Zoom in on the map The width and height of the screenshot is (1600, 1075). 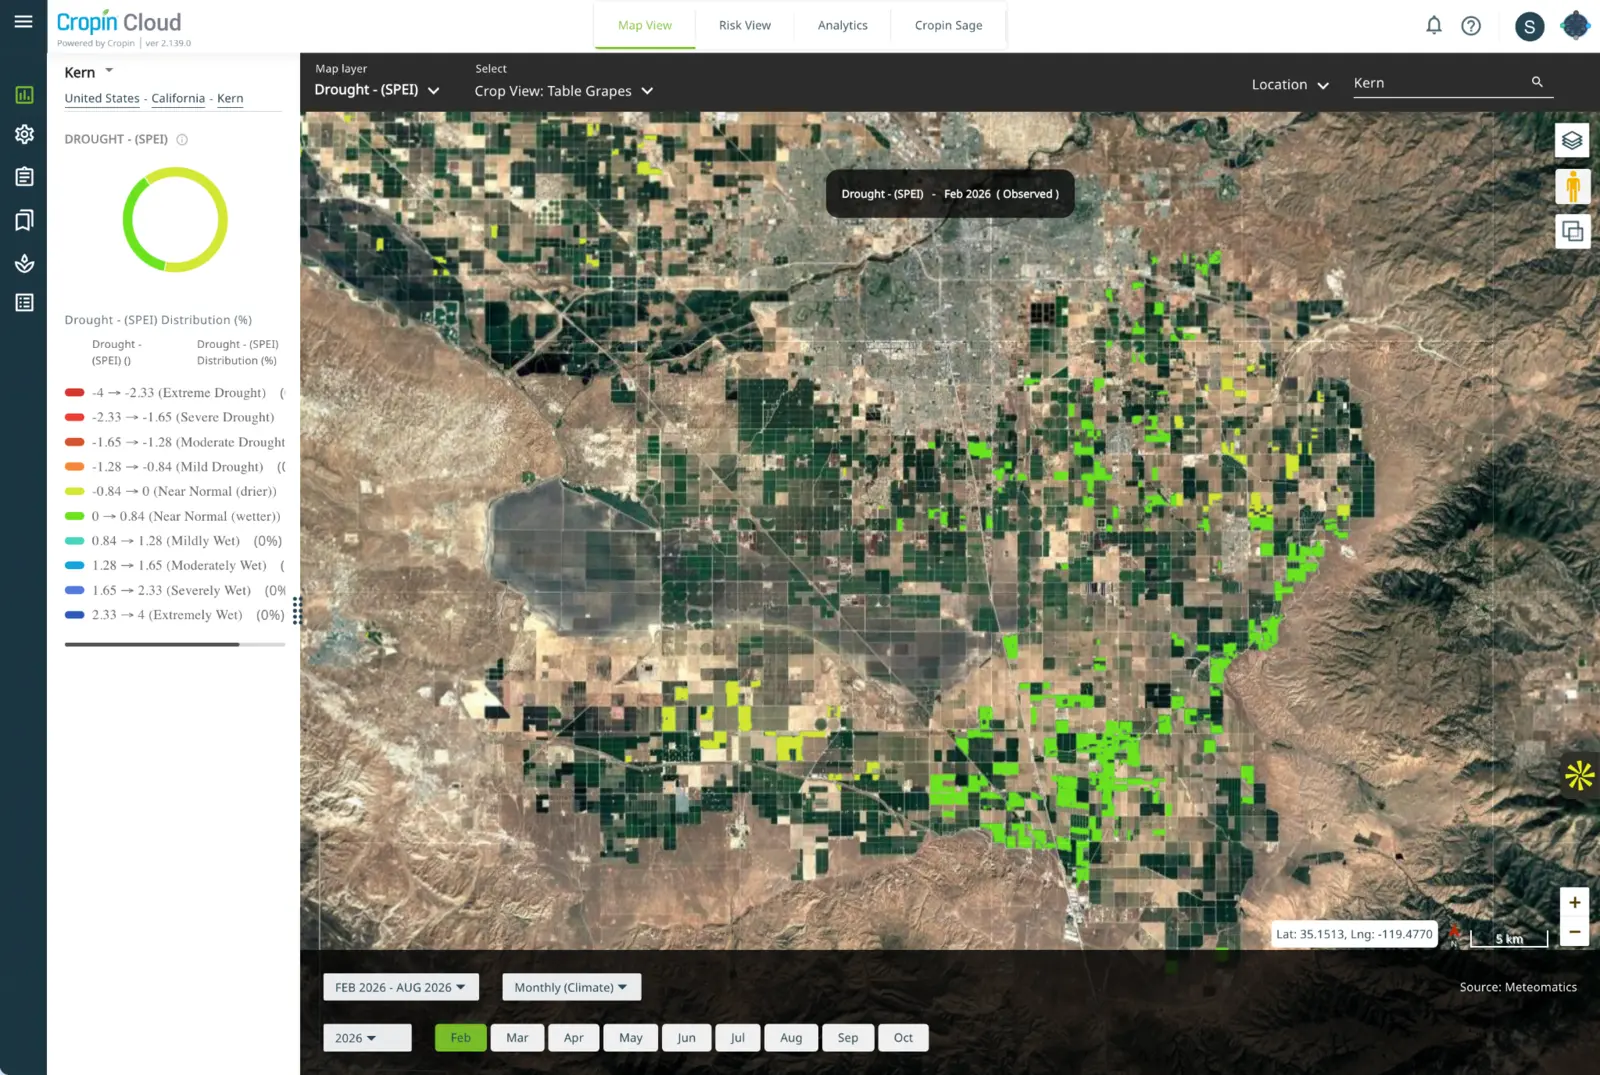[x=1574, y=902]
